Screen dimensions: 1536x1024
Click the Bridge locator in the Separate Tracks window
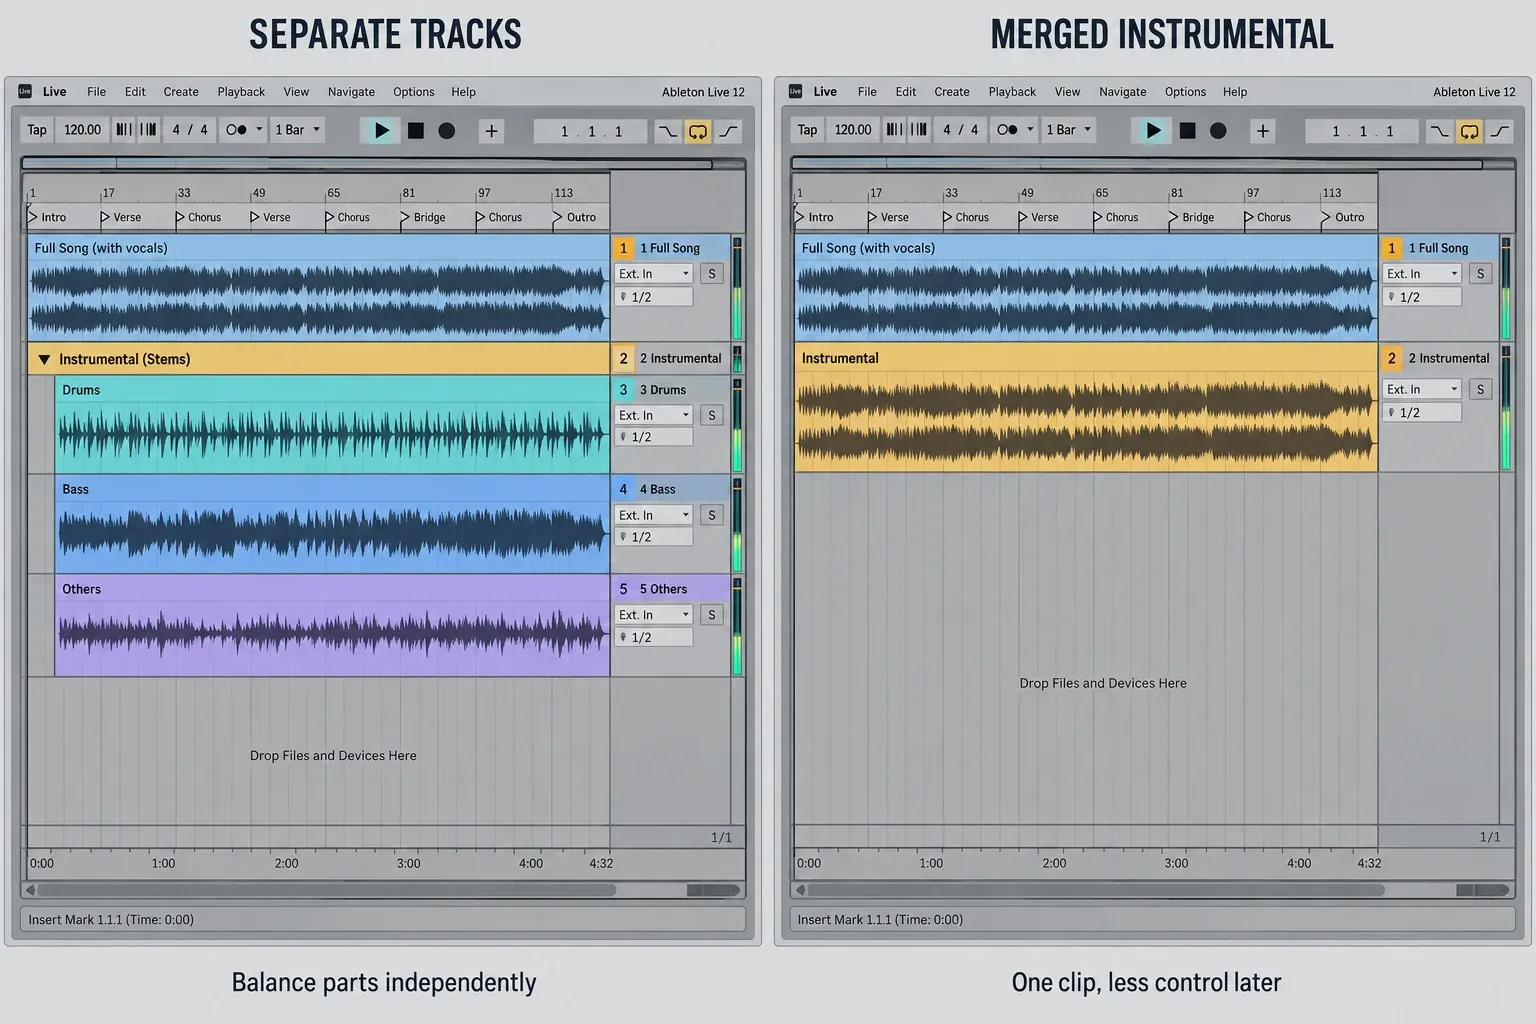pyautogui.click(x=423, y=217)
